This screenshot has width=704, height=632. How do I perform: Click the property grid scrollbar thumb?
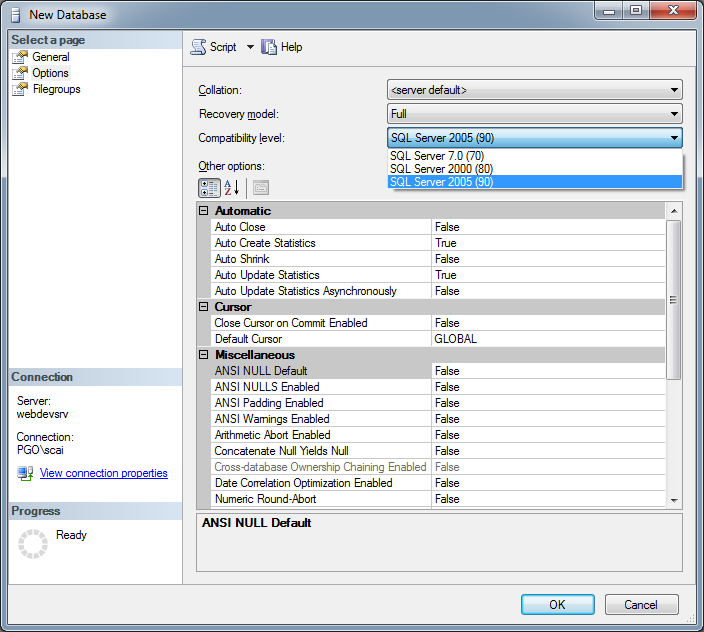673,300
